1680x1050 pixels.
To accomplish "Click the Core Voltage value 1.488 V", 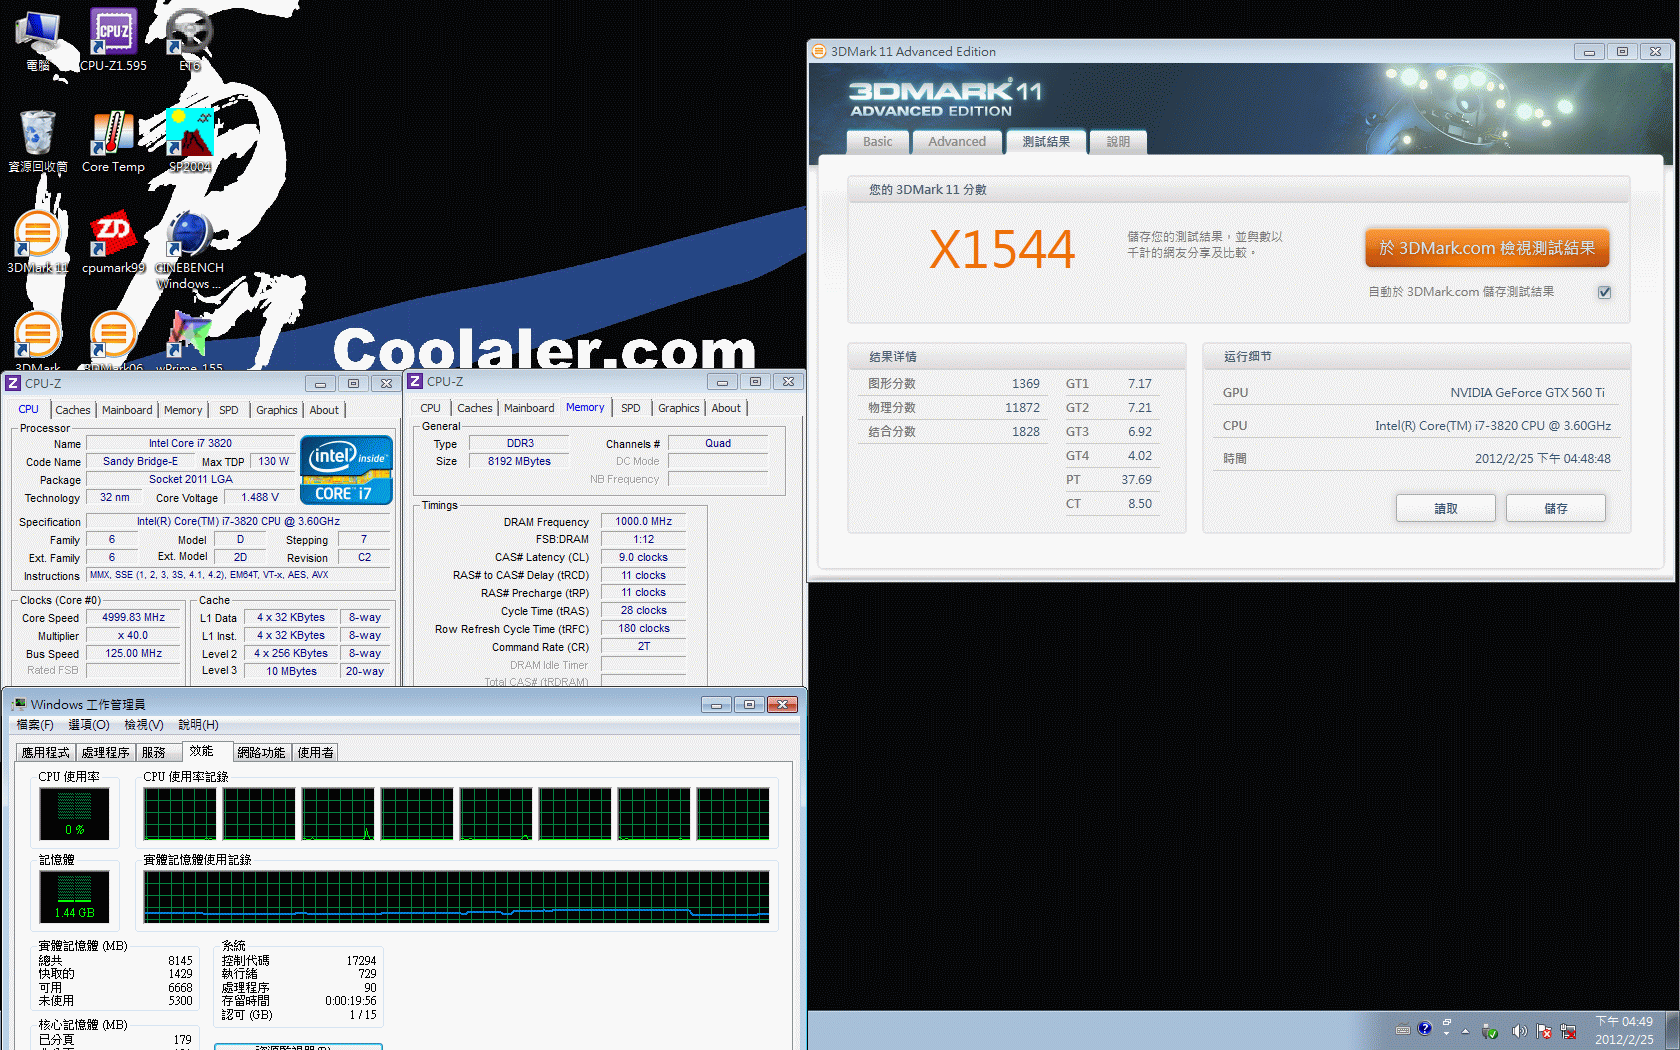I will coord(260,497).
